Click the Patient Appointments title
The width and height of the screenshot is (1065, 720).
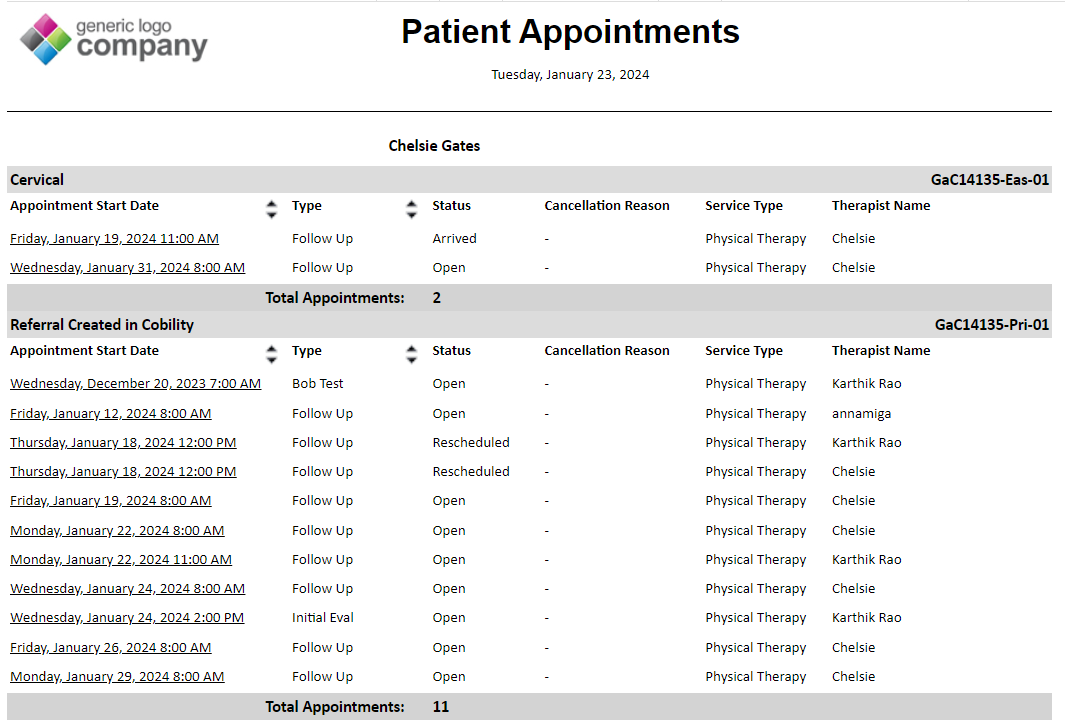(570, 32)
